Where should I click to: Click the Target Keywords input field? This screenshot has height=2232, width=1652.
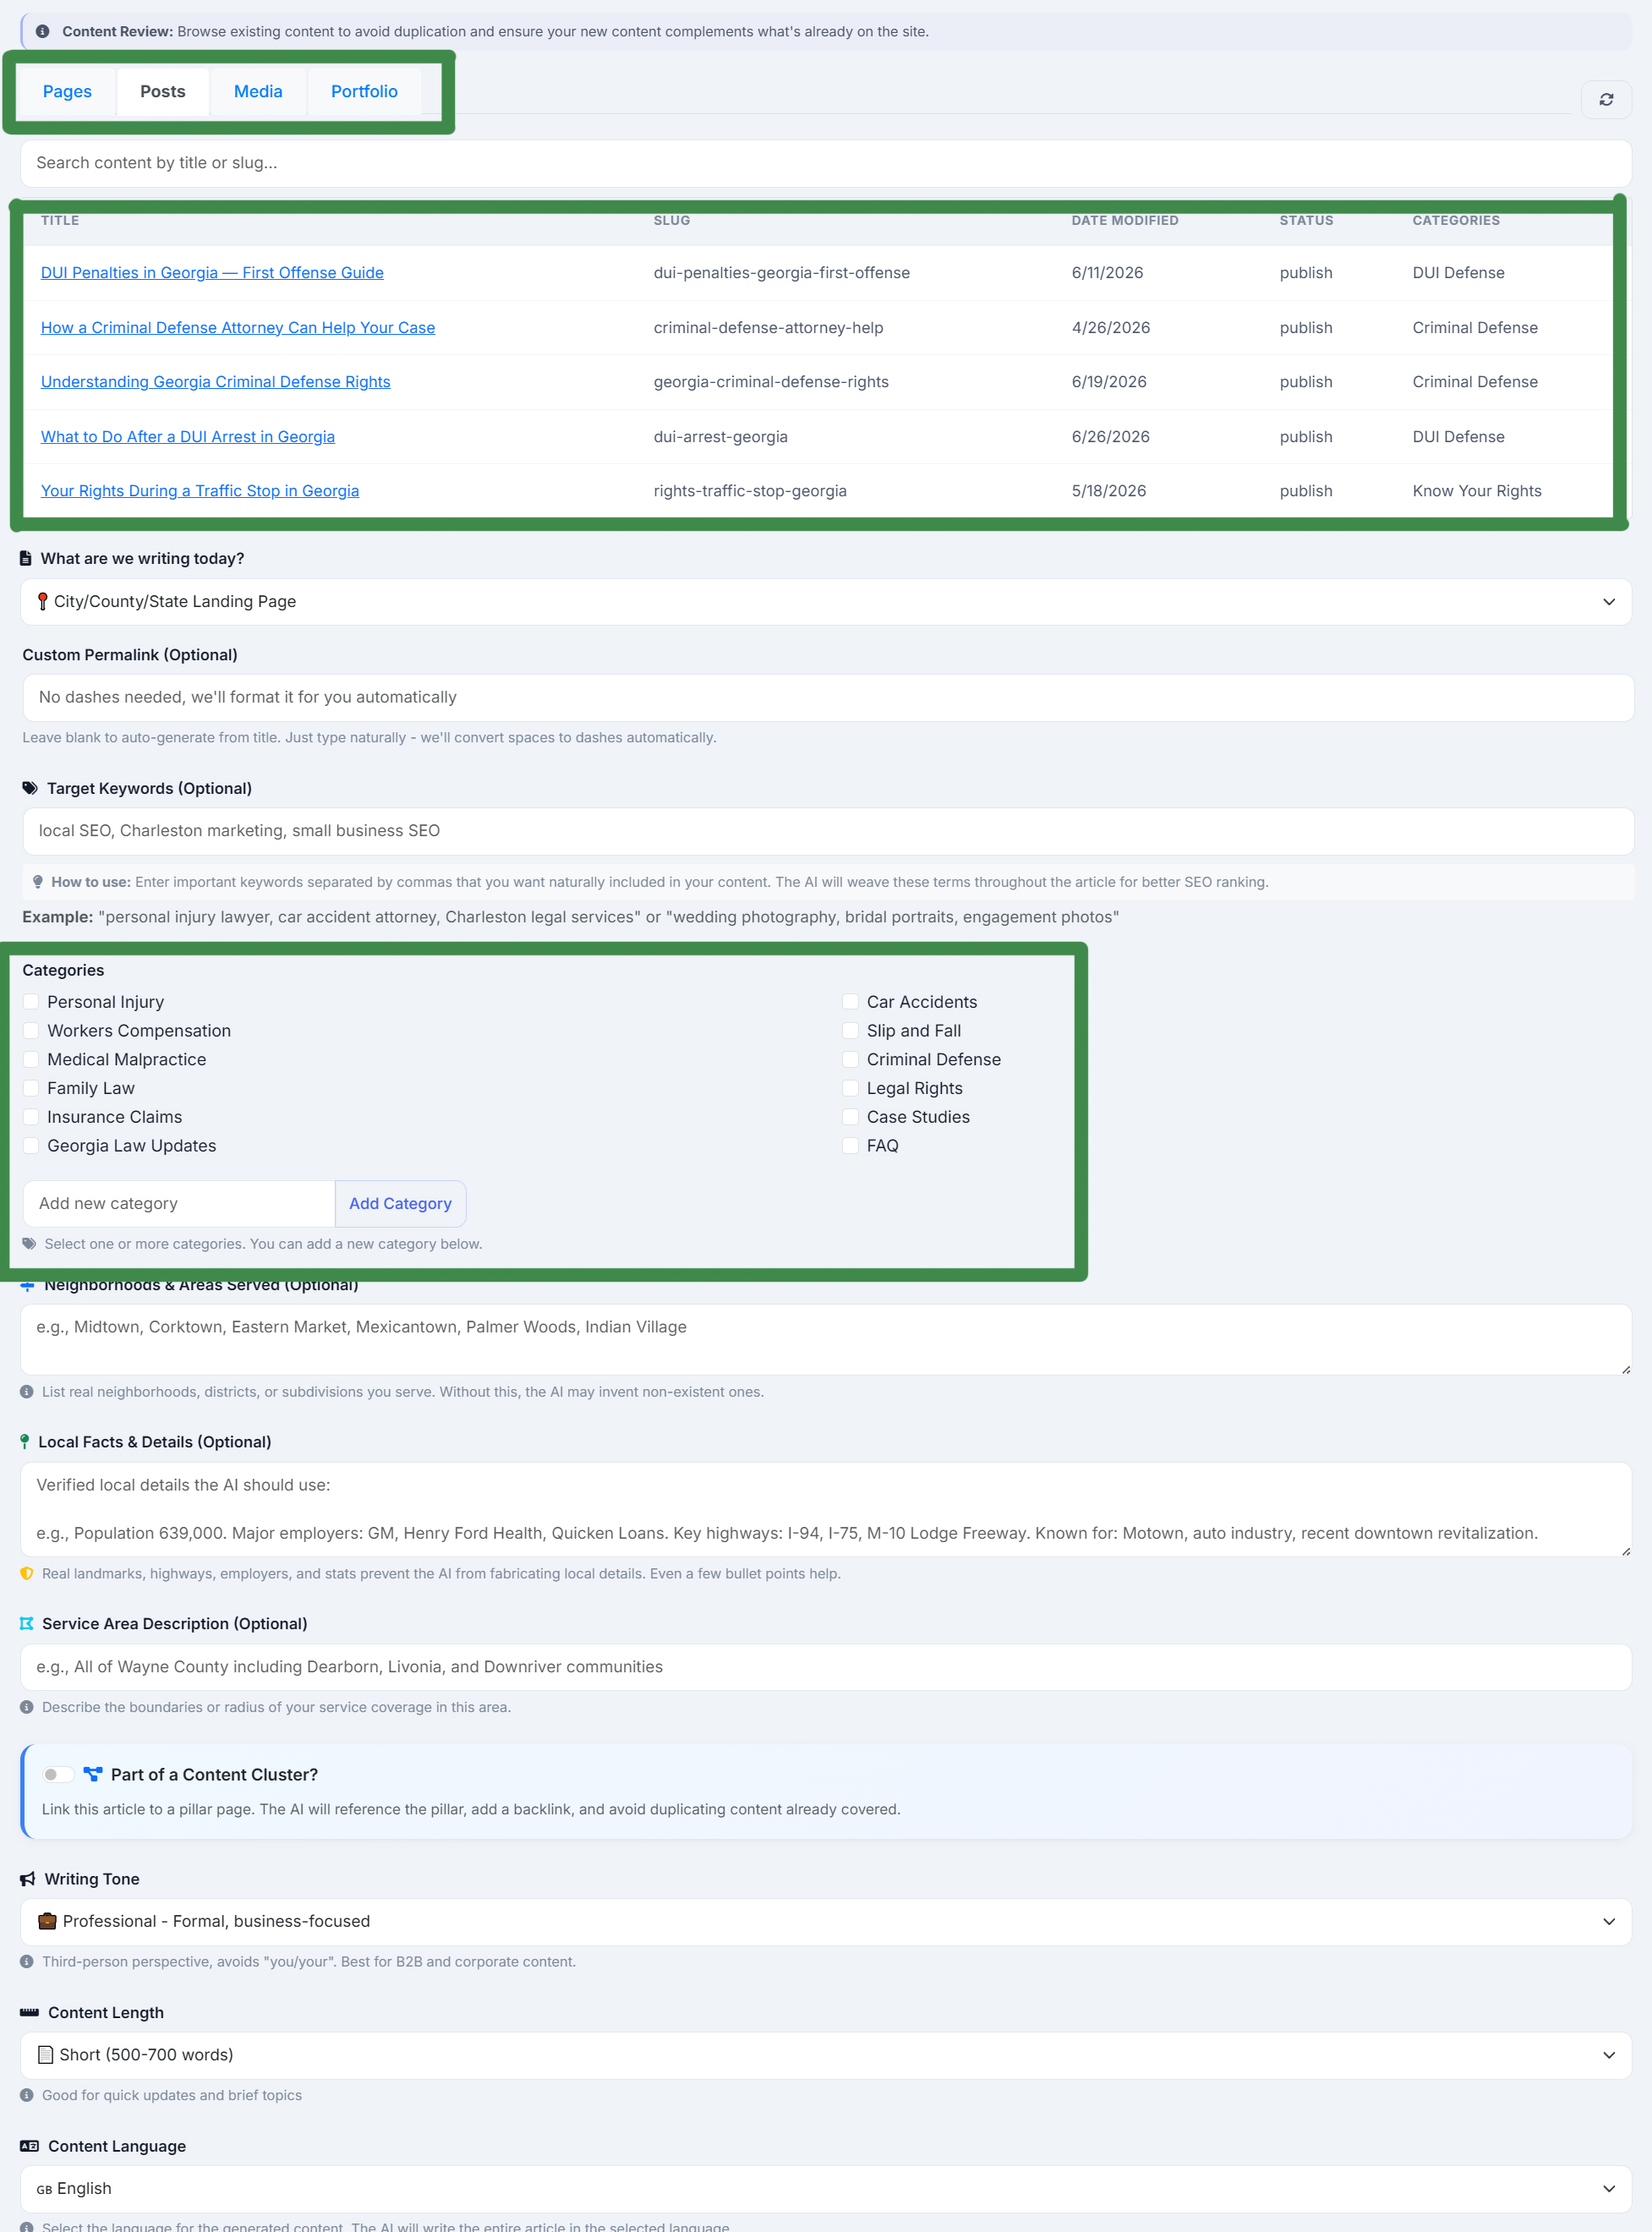point(828,831)
